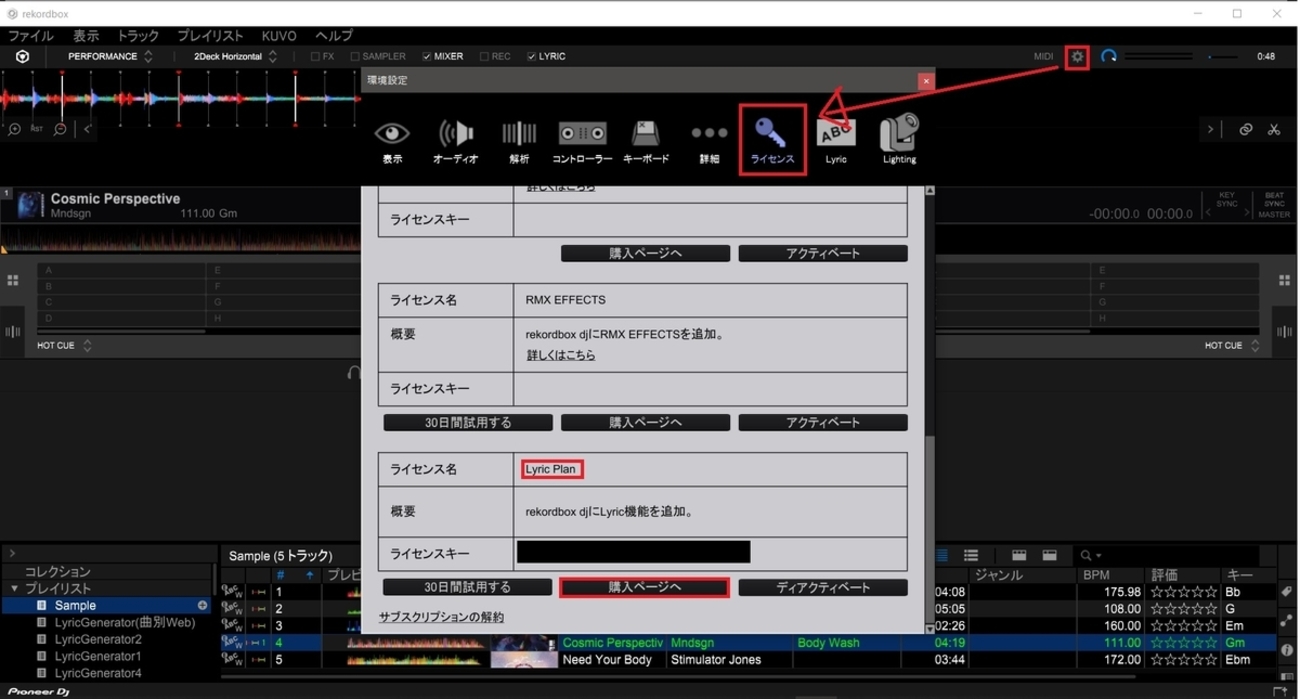Open the コントローラー controller preferences tab
Image resolution: width=1300 pixels, height=699 pixels.
pyautogui.click(x=582, y=140)
